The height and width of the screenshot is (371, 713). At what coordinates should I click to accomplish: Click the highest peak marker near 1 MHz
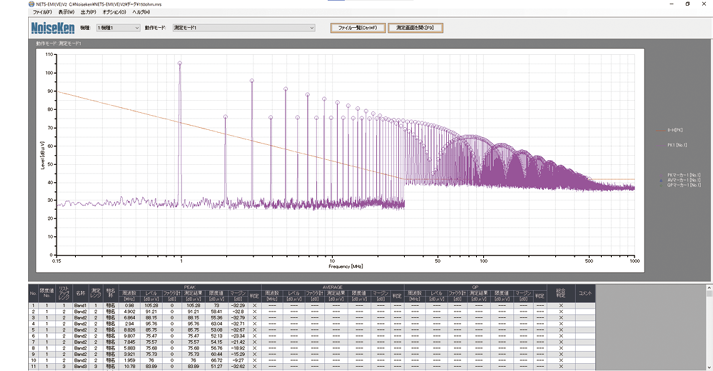pos(180,63)
